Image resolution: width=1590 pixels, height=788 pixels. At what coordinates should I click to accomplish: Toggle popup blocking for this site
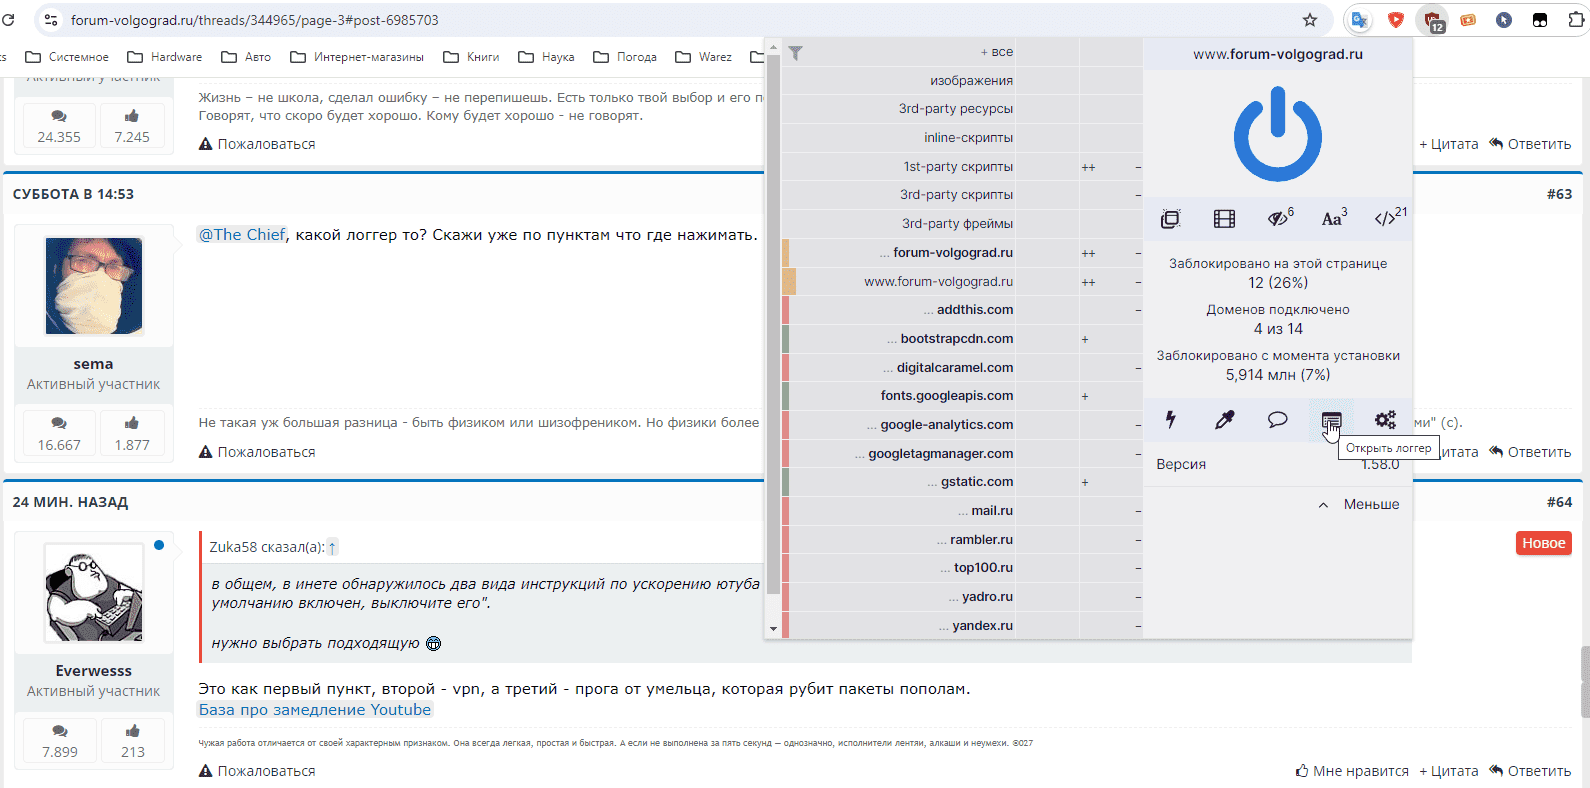[1170, 219]
